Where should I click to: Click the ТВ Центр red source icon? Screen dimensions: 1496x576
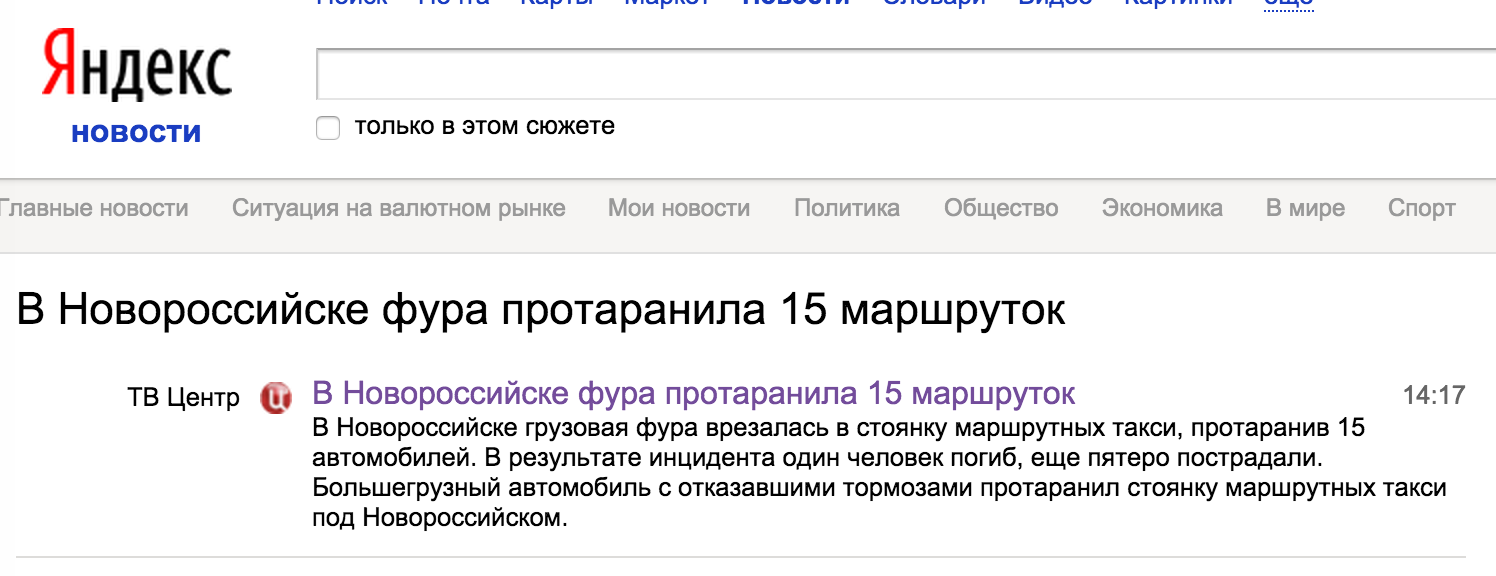[275, 398]
